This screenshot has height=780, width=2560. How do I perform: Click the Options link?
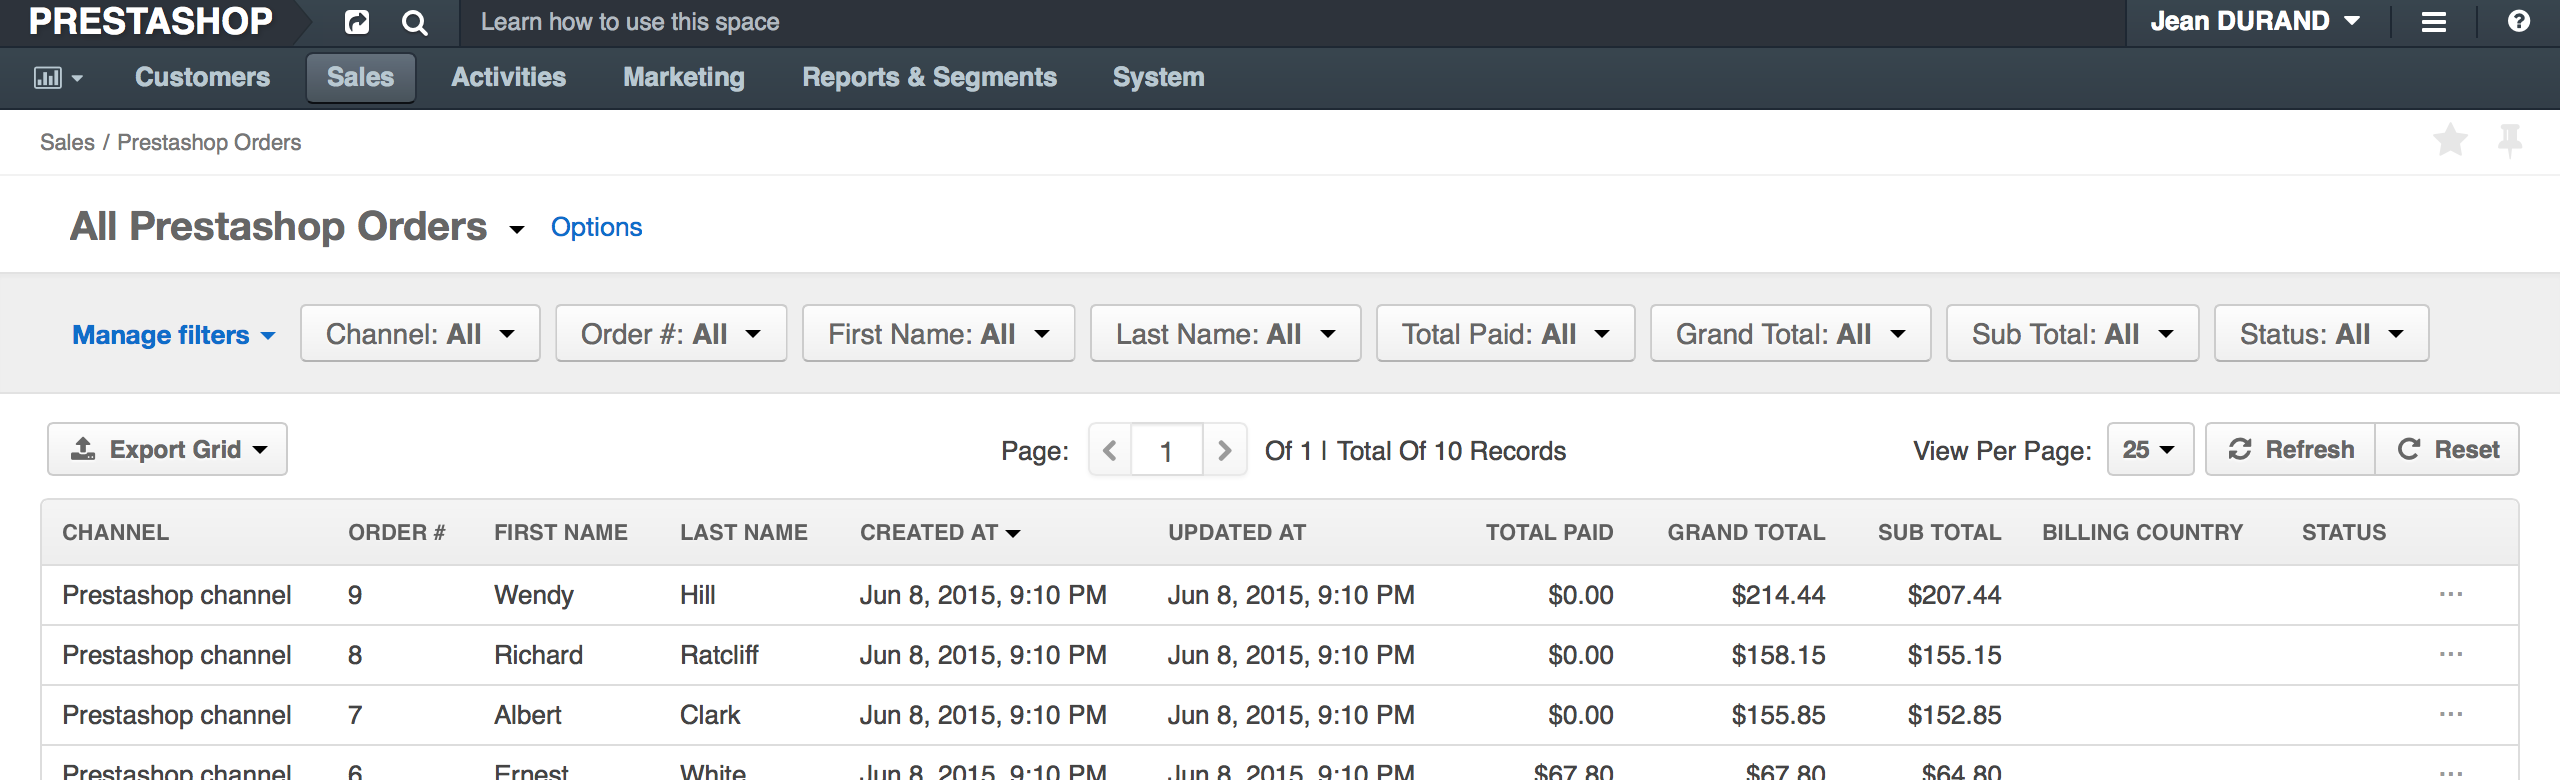point(596,227)
